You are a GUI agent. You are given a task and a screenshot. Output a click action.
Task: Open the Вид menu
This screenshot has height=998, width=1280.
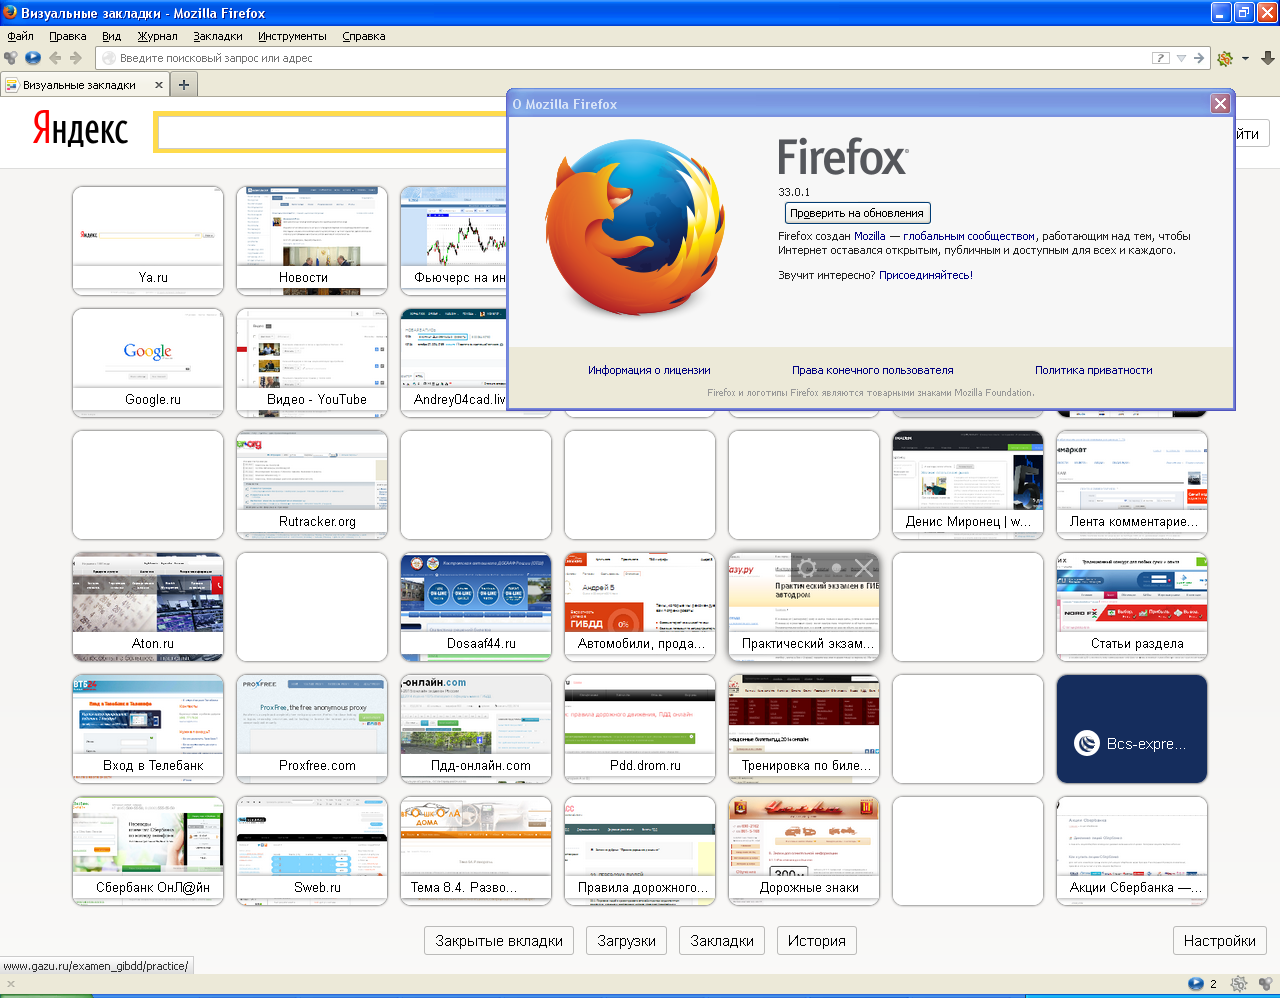tap(111, 36)
